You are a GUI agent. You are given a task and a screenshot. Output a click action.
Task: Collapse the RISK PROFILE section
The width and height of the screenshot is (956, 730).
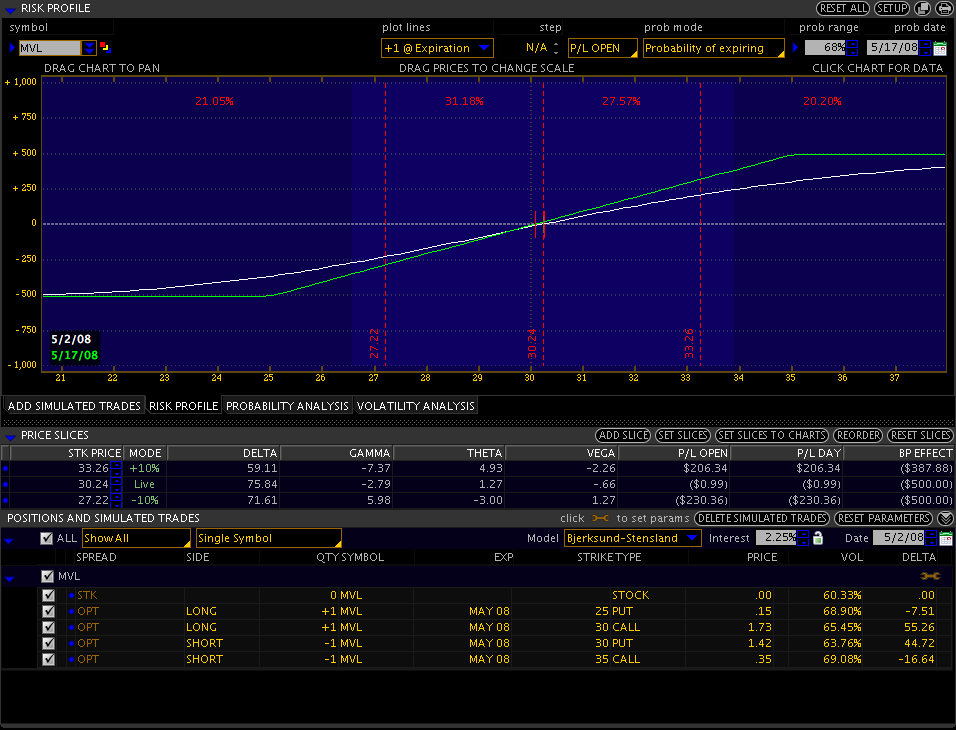click(10, 9)
